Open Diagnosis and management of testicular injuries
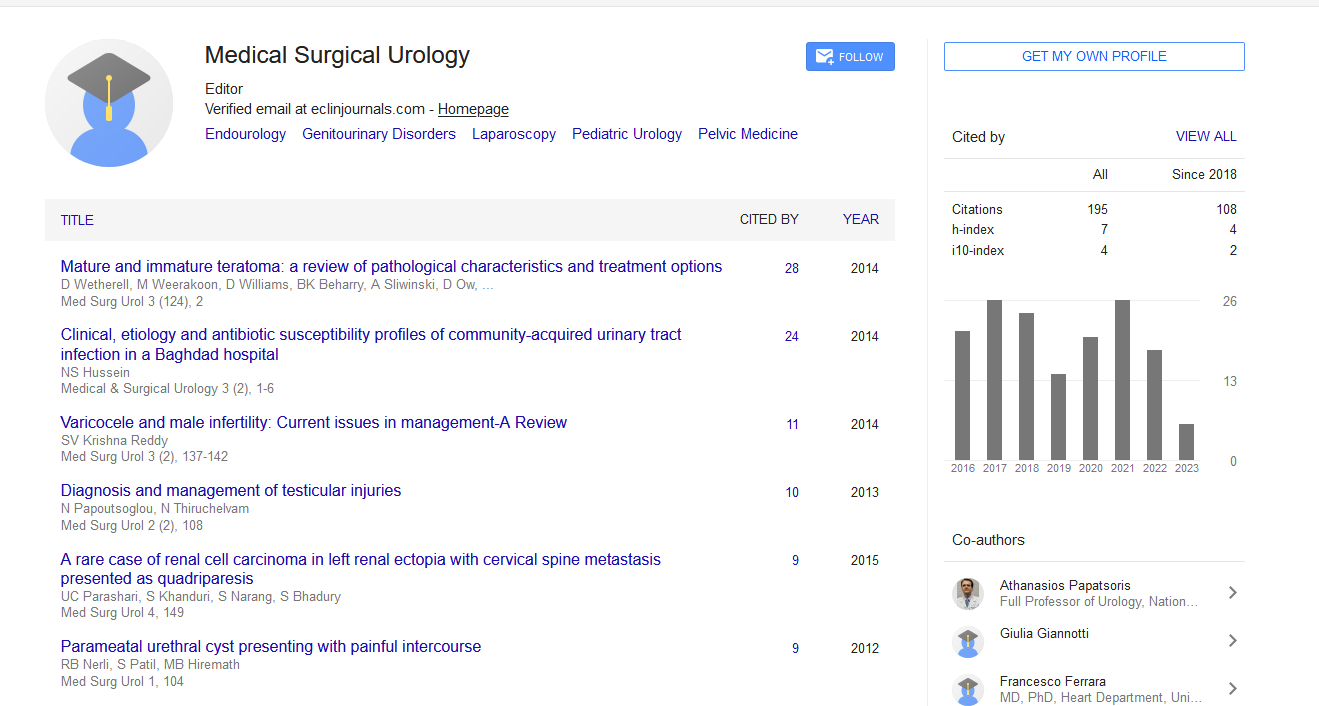1319x706 pixels. (x=230, y=491)
